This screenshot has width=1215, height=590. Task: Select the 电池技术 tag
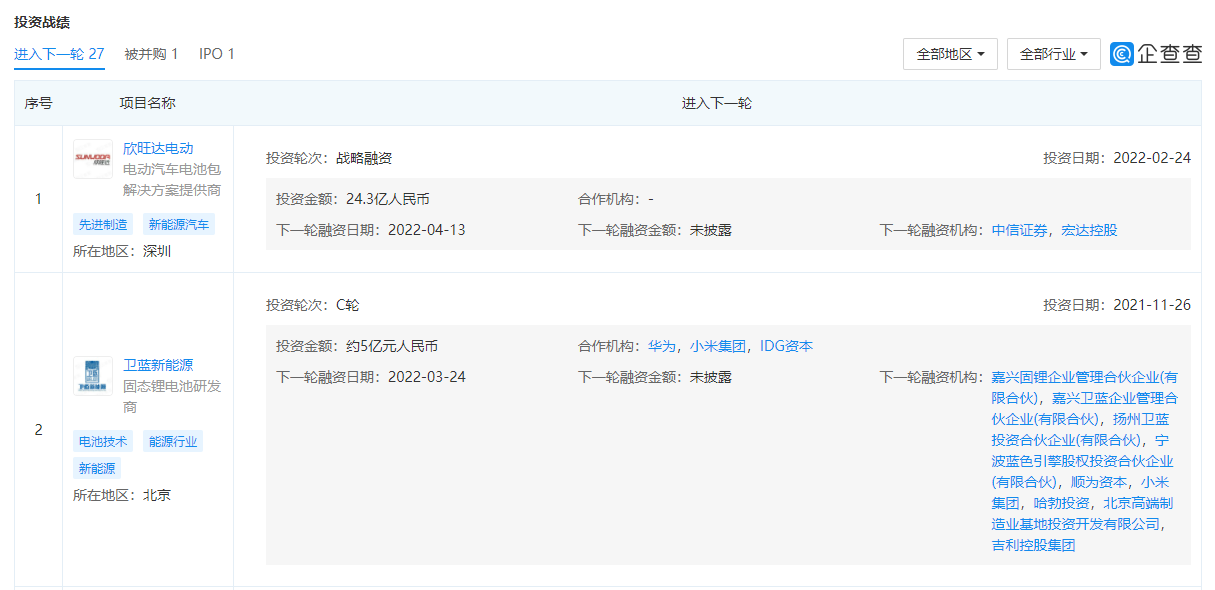click(104, 442)
